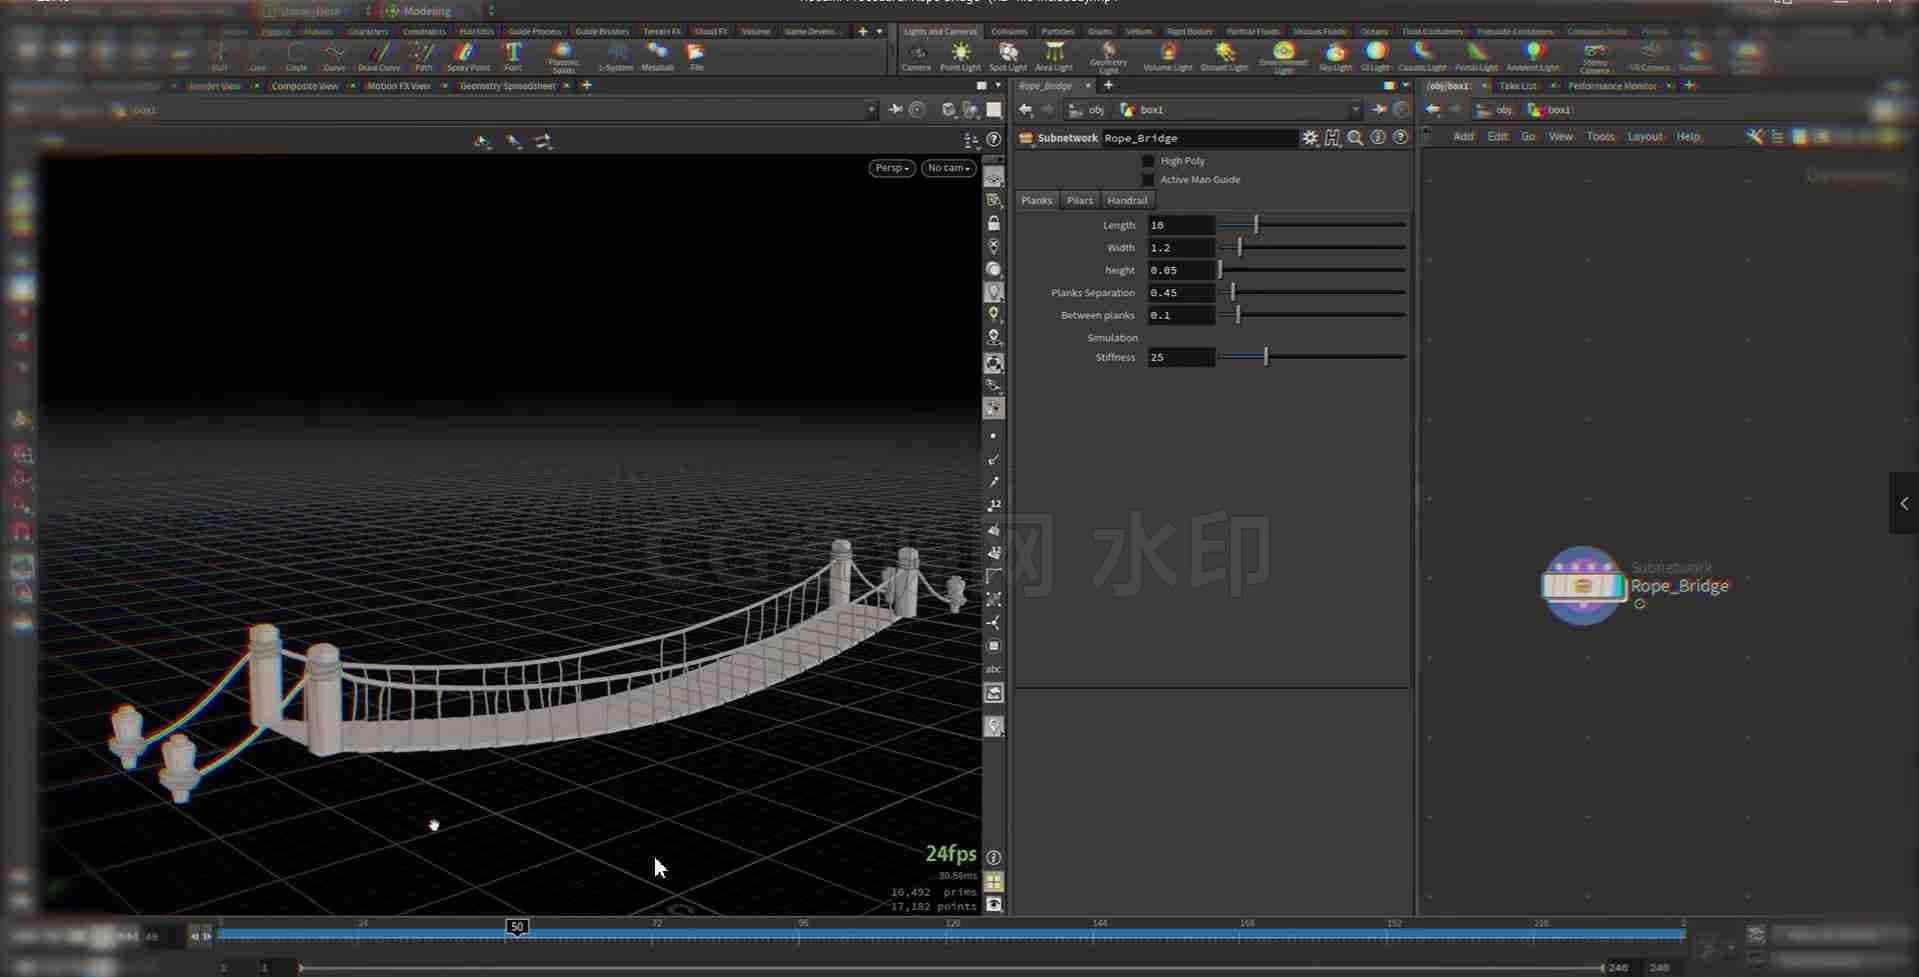Click the Stiffness slider

click(x=1313, y=357)
